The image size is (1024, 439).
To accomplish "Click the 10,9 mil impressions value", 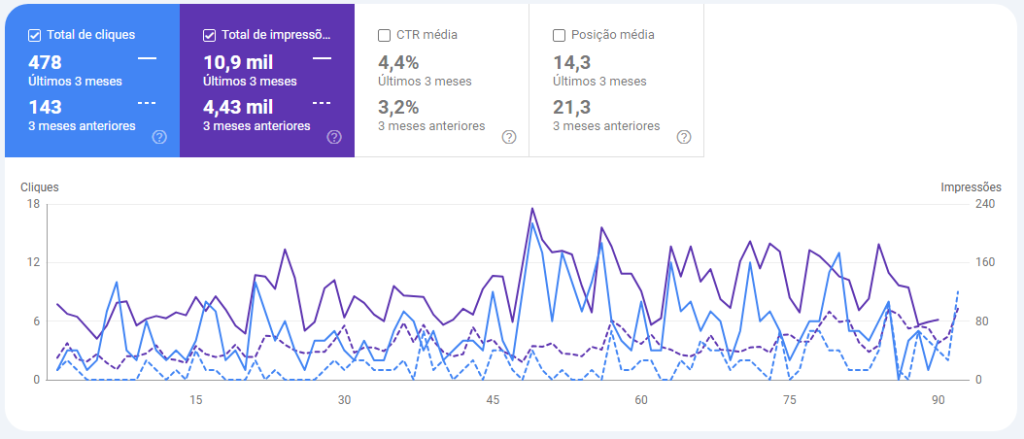I will click(237, 62).
